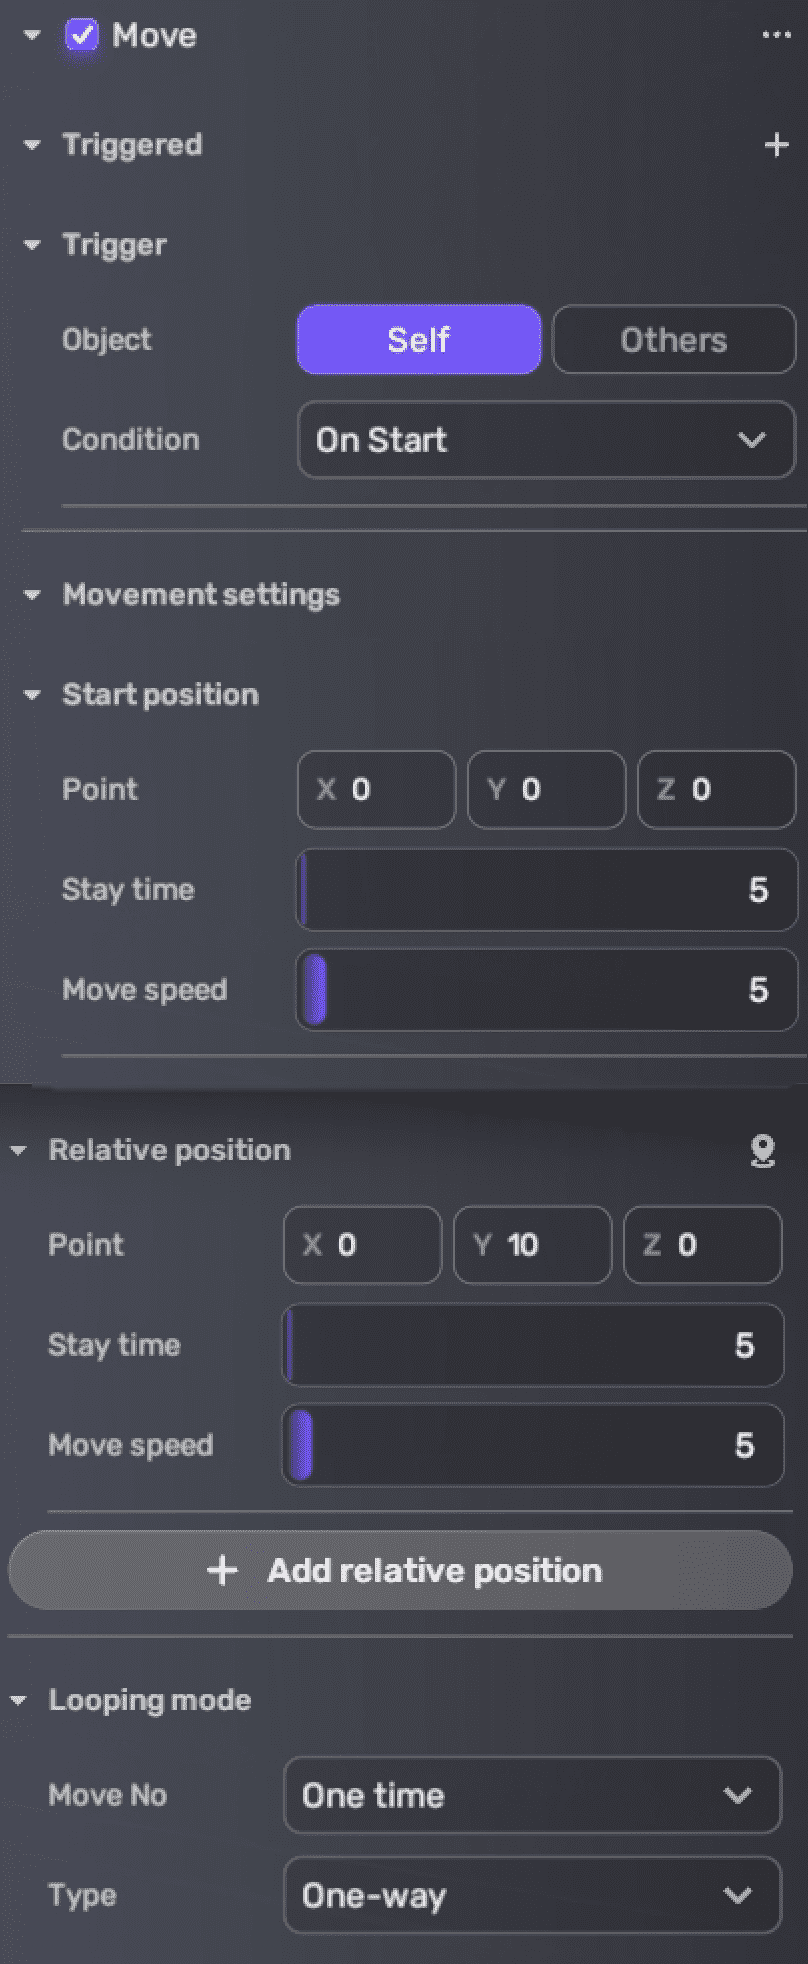Click the Y field showing 10 in Relative position
The height and width of the screenshot is (1964, 808).
pyautogui.click(x=531, y=1245)
